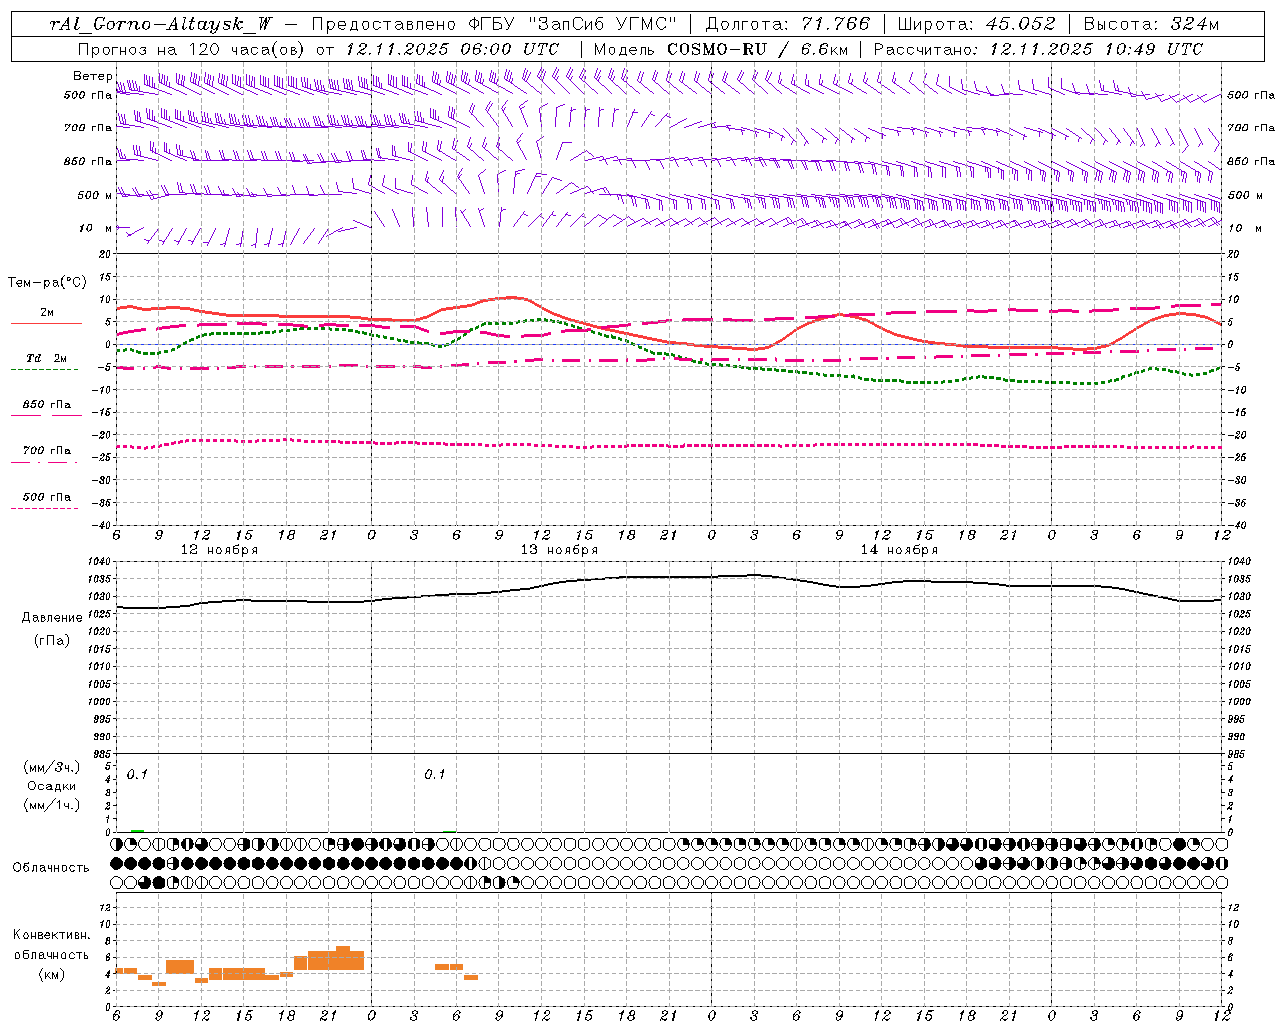Click the (мм/1ч.) precipitation unit label
This screenshot has width=1280, height=1024.
(x=52, y=805)
